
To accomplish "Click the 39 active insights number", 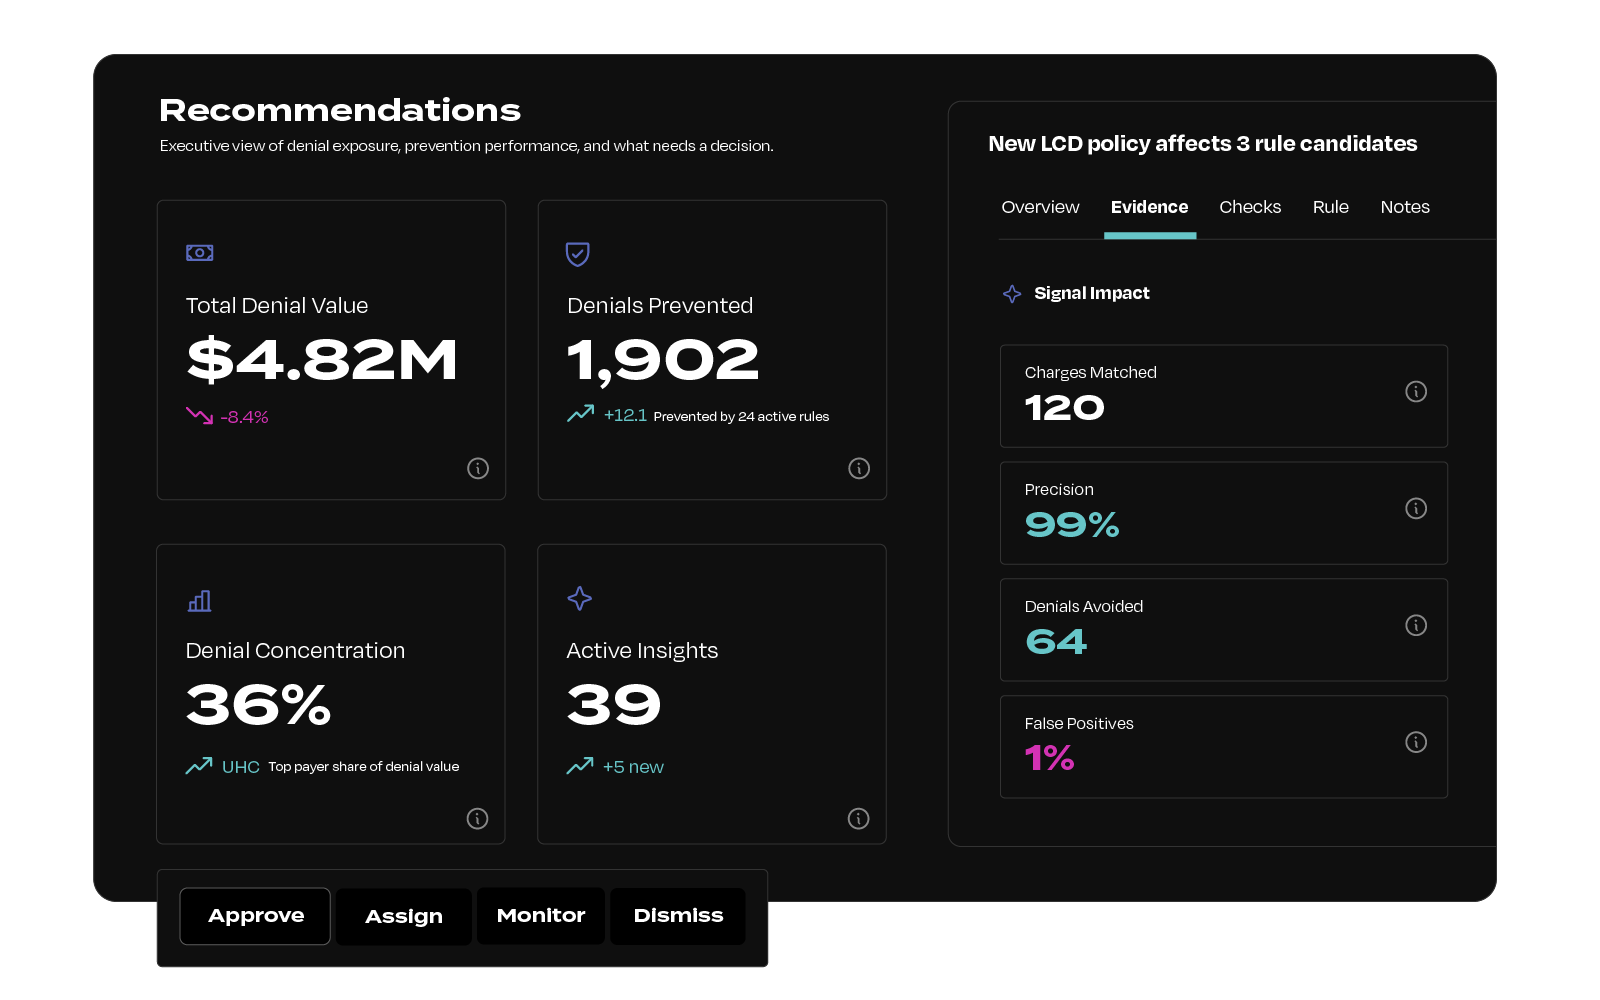I will (x=614, y=705).
